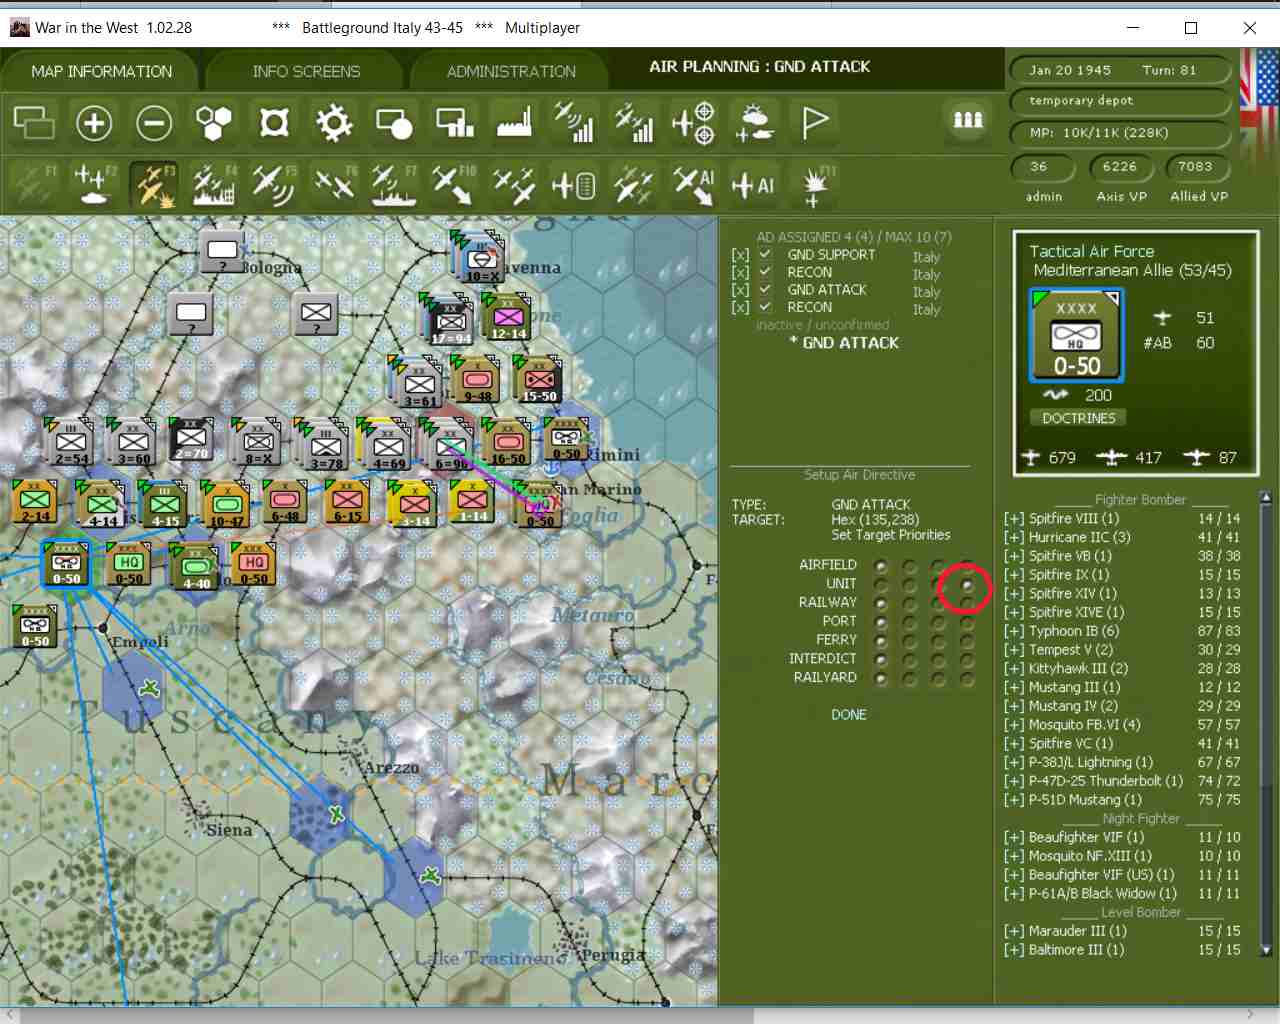
Task: Click the factory production icon
Action: coord(514,123)
